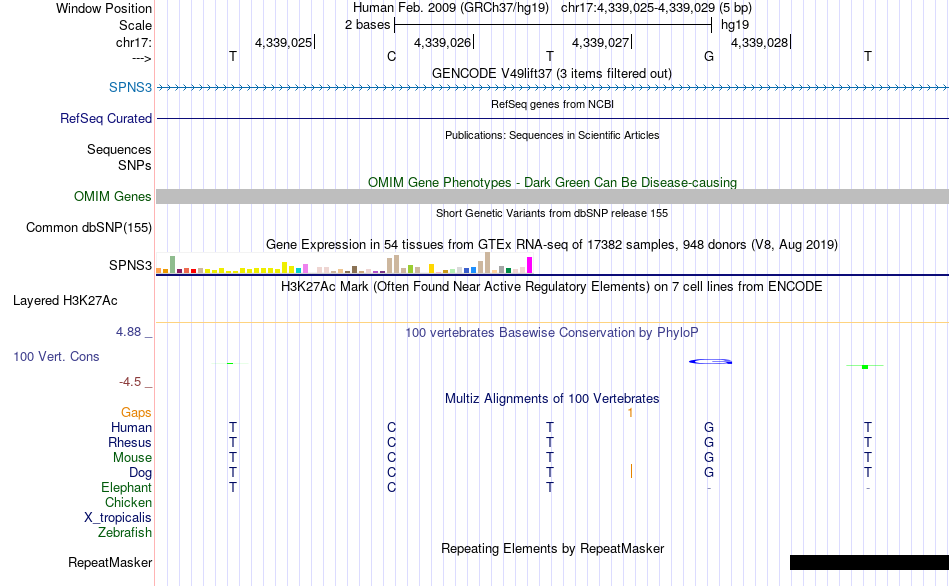Click the orange insertion tick in Dog row

pos(631,471)
